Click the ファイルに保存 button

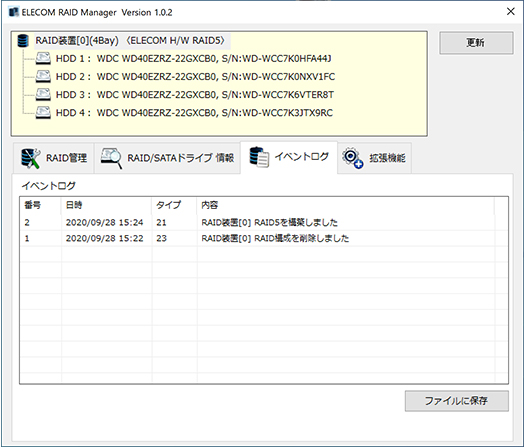pyautogui.click(x=456, y=401)
